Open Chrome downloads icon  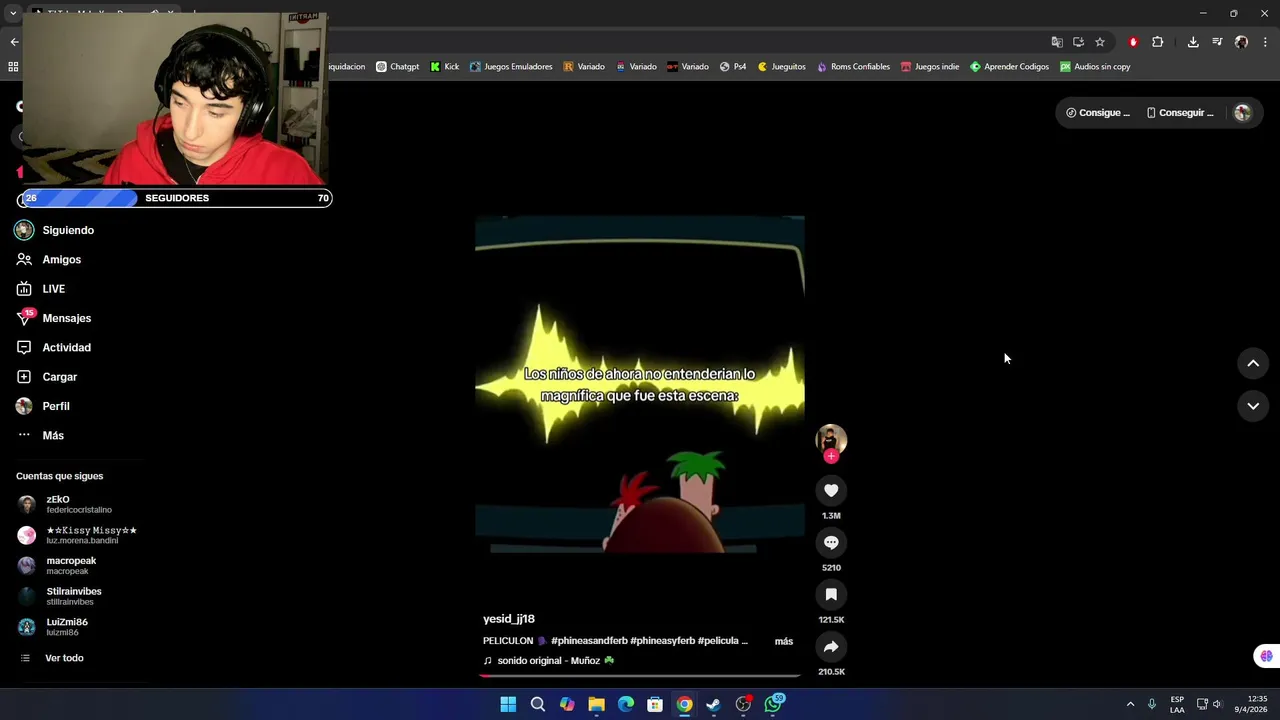click(1193, 42)
